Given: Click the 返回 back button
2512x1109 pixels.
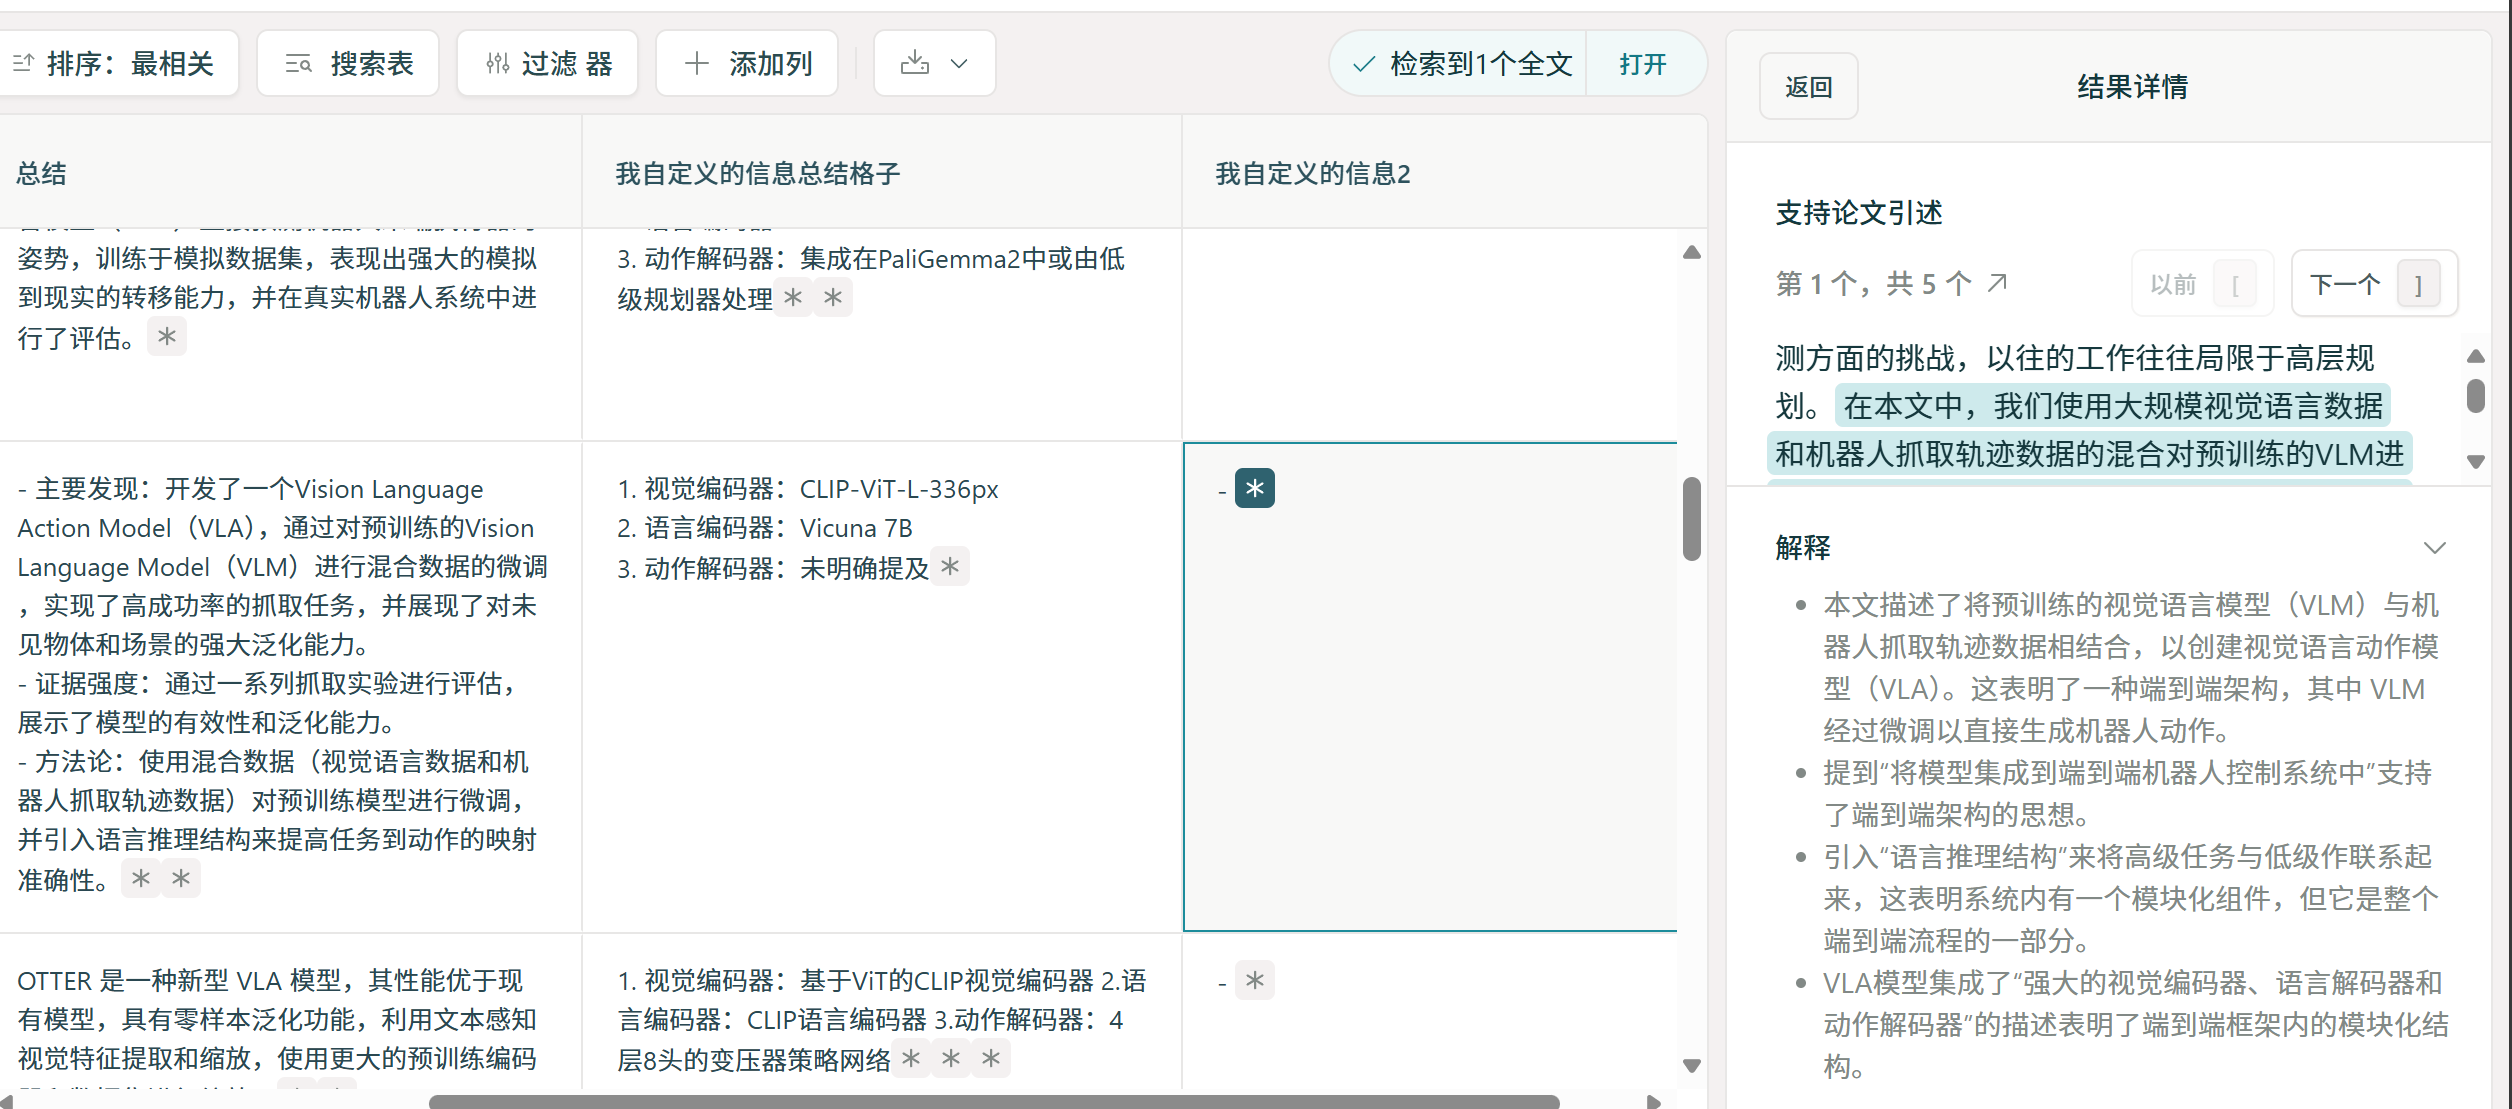Looking at the screenshot, I should coord(1808,87).
